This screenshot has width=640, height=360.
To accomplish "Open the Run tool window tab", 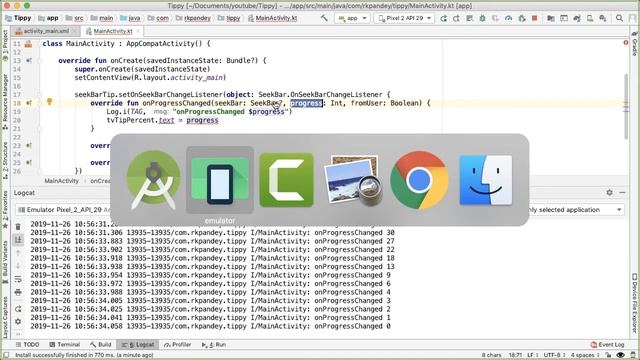I will point(214,344).
